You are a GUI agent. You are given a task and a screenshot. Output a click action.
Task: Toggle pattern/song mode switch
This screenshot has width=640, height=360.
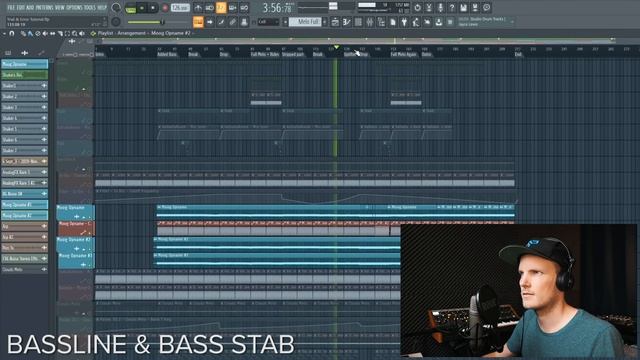[130, 8]
